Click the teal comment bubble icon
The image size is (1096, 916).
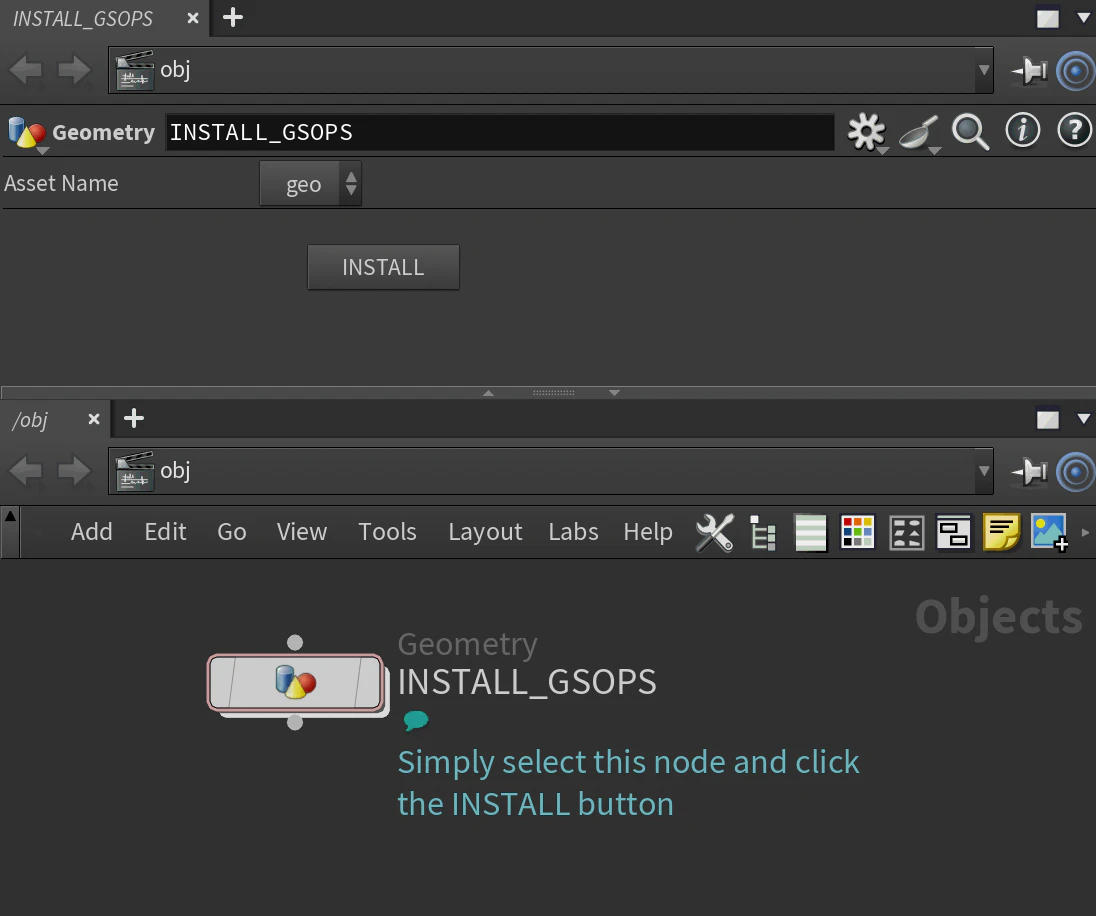416,720
